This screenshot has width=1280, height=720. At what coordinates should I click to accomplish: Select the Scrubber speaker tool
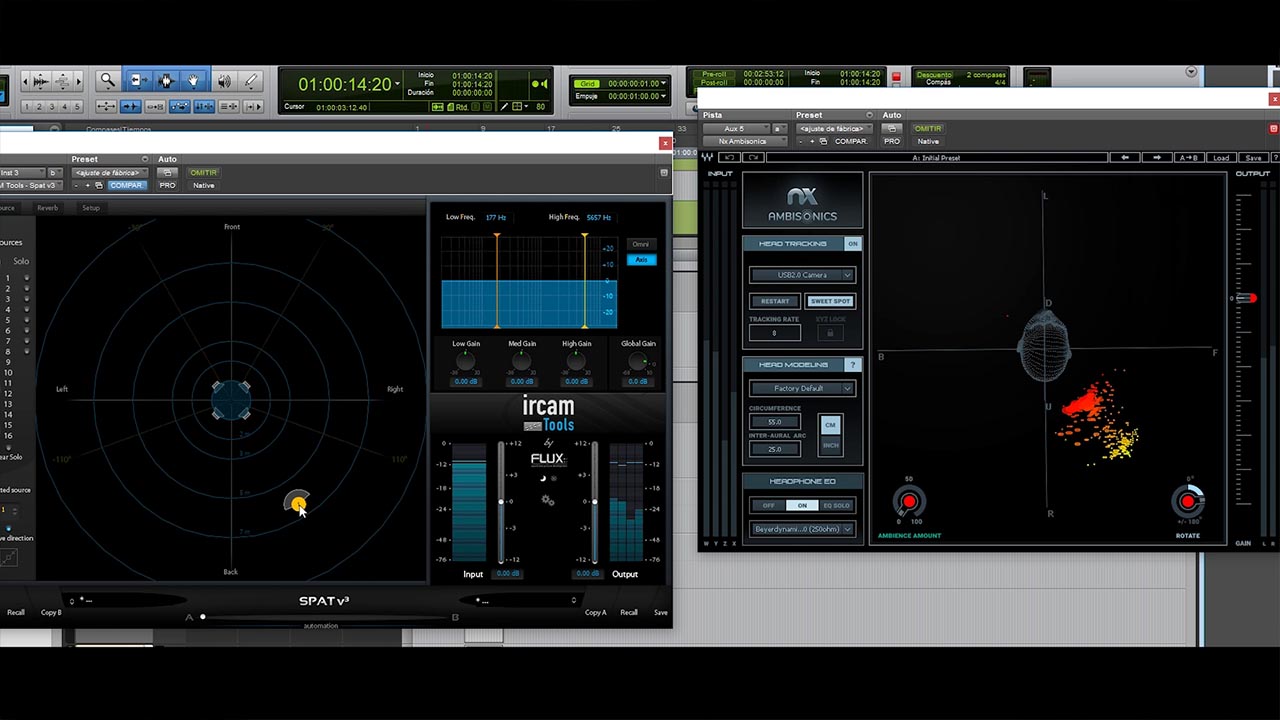click(x=223, y=81)
